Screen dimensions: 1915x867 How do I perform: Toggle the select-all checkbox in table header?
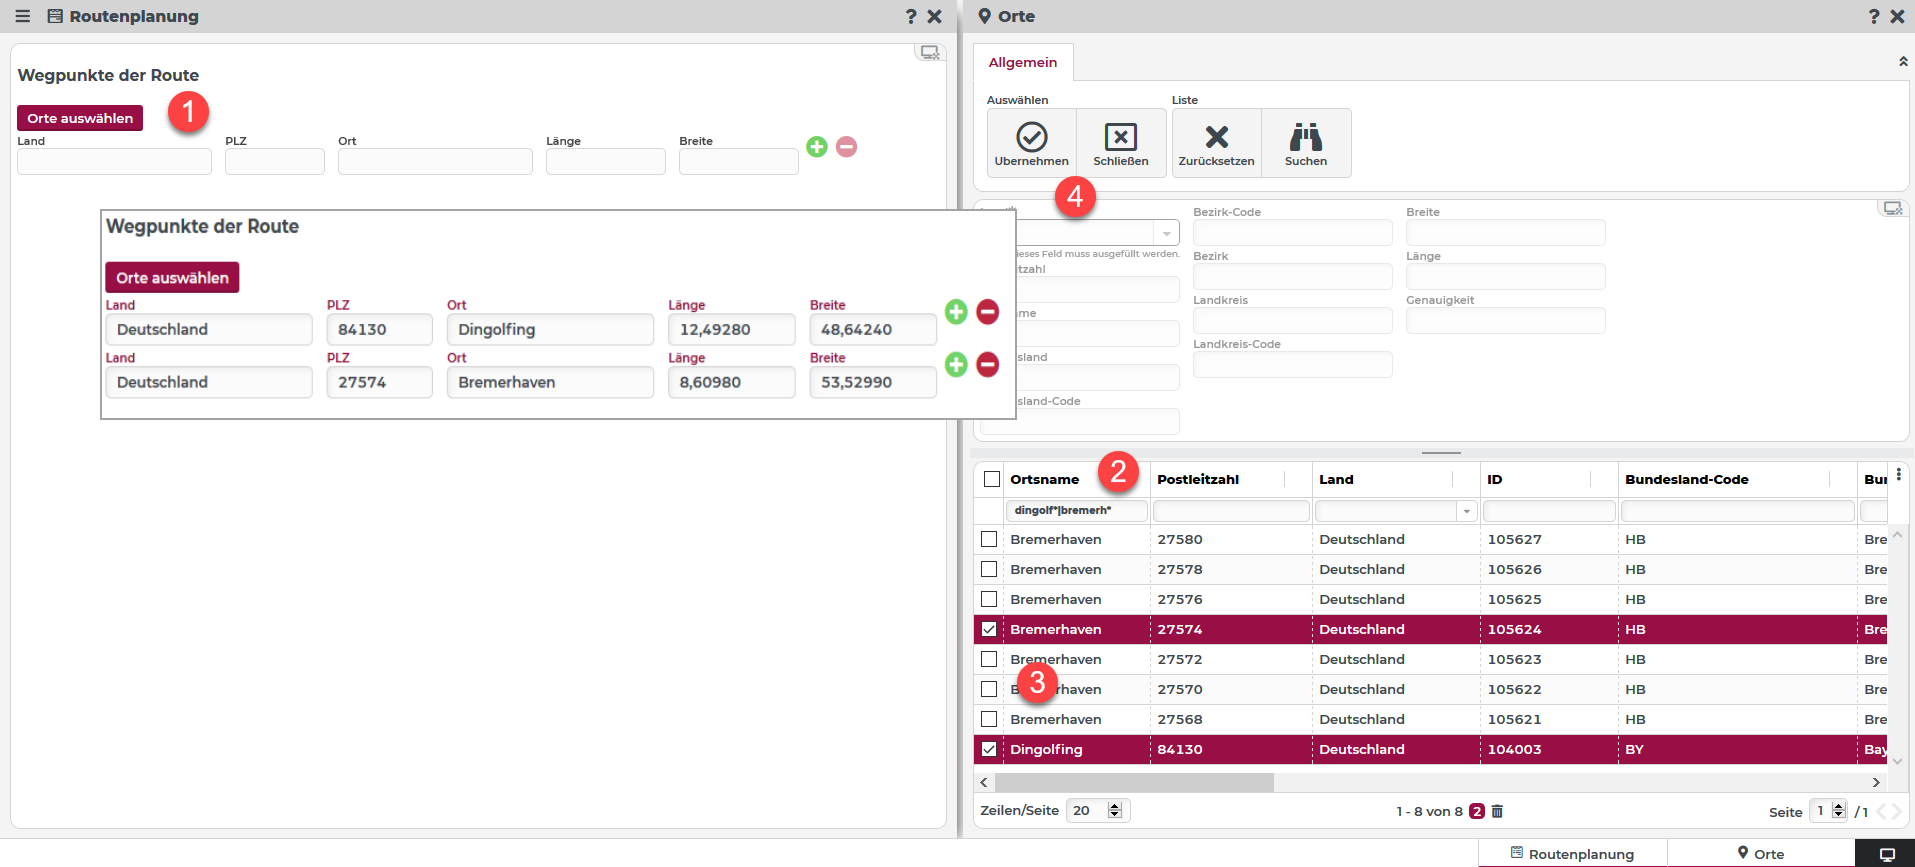click(x=991, y=479)
